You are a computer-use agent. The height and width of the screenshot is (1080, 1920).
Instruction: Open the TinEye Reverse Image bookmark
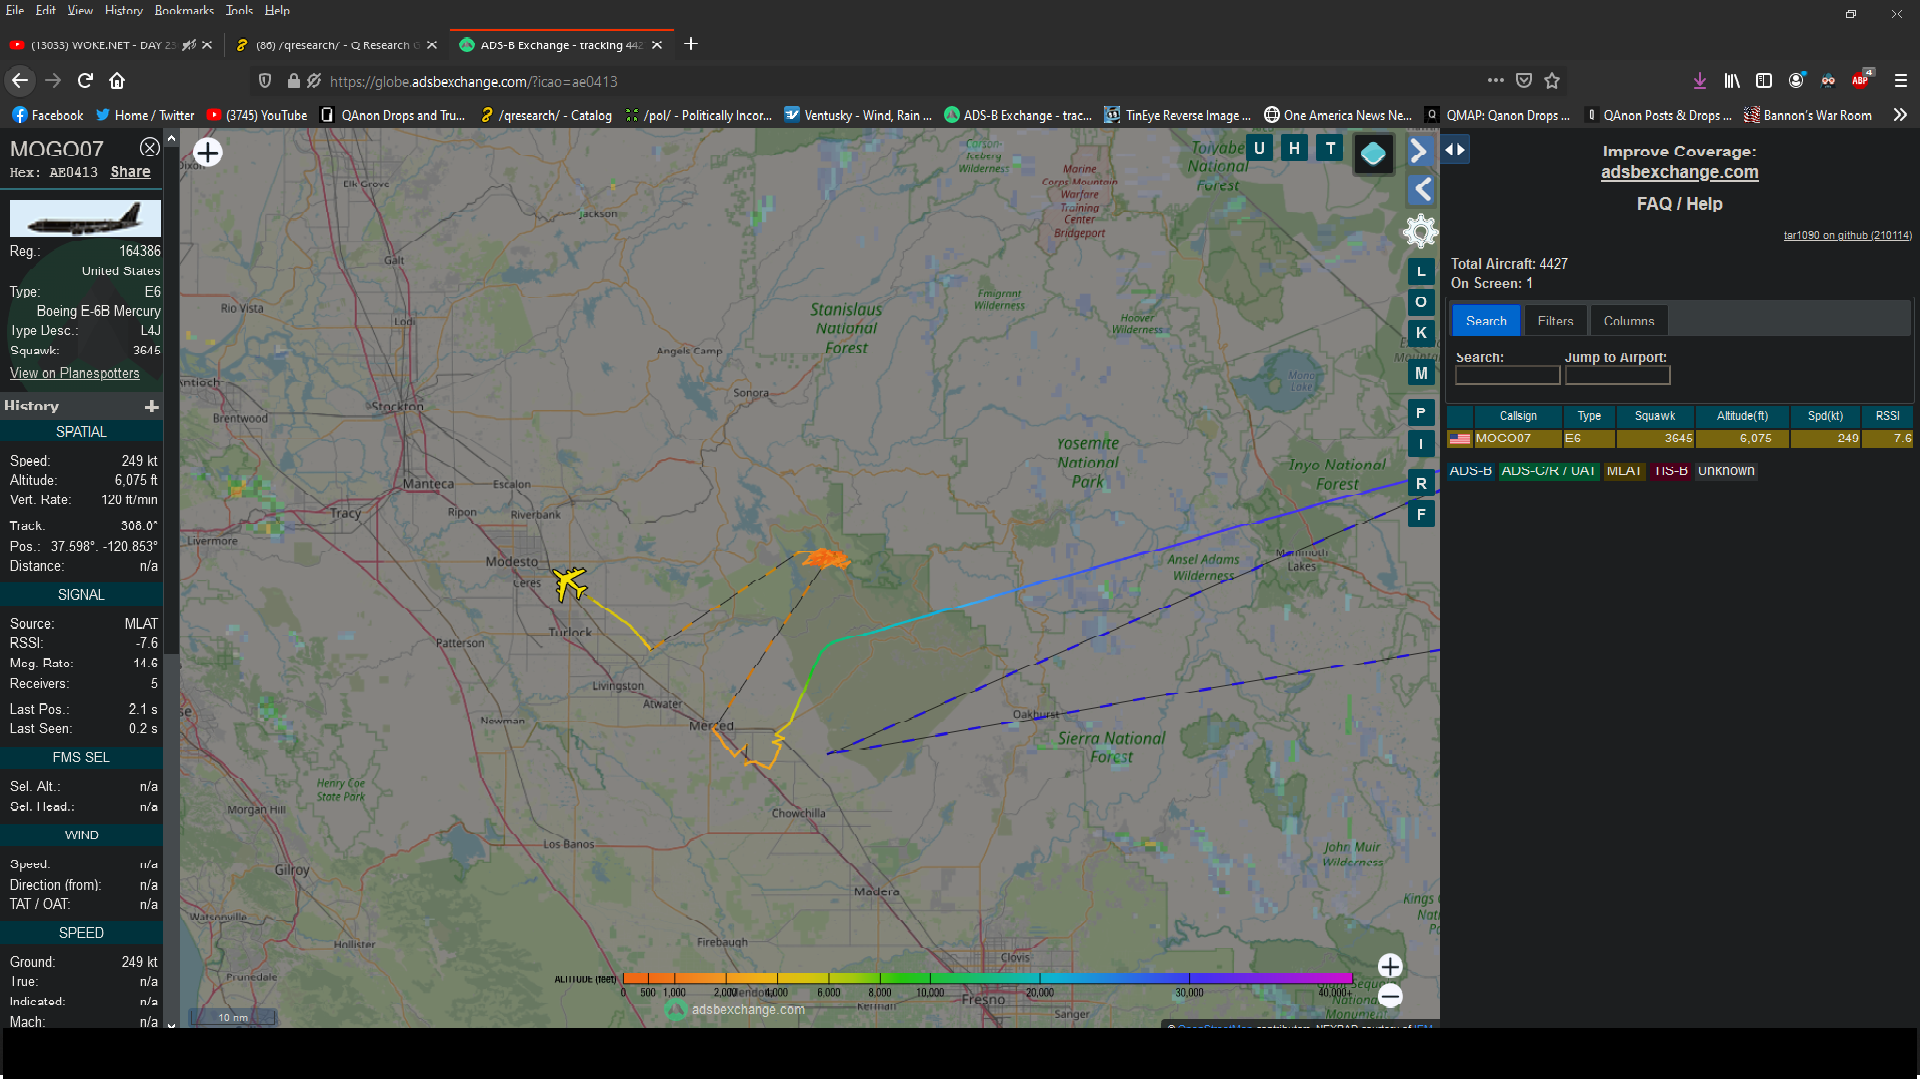coord(1177,115)
